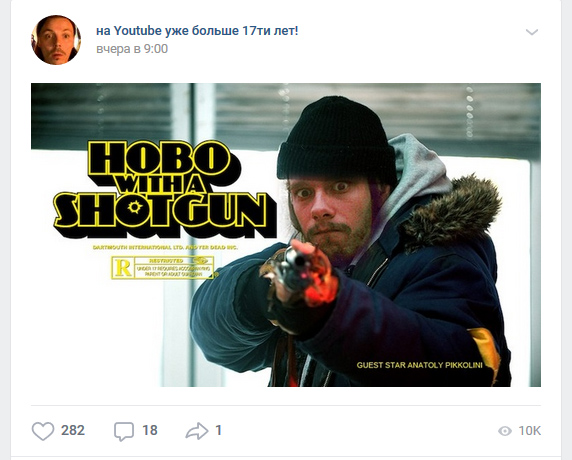Viewport: 572px width, 460px height.
Task: Open the 'на Youtube уже больше 17ти лет!' title link
Action: 197,31
